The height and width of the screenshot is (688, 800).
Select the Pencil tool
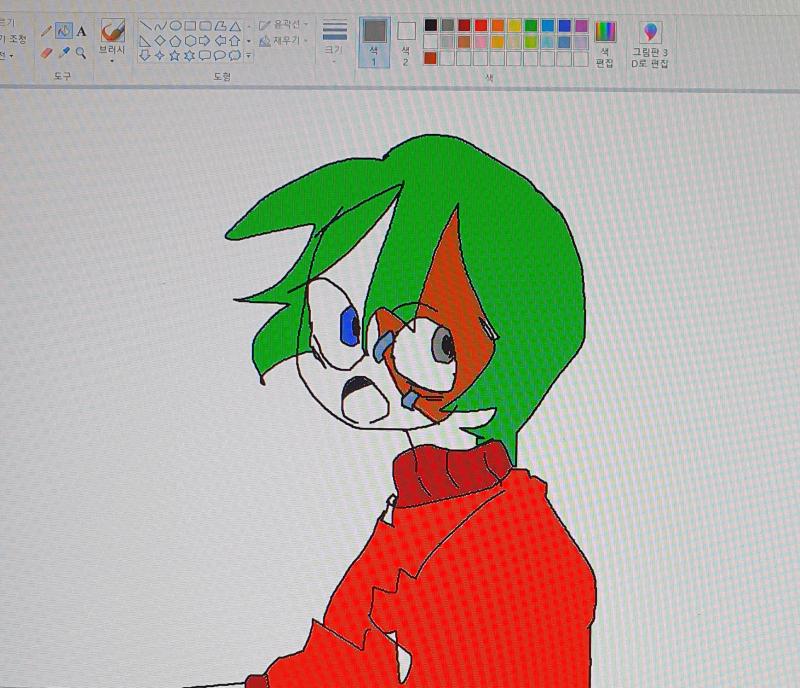click(46, 32)
